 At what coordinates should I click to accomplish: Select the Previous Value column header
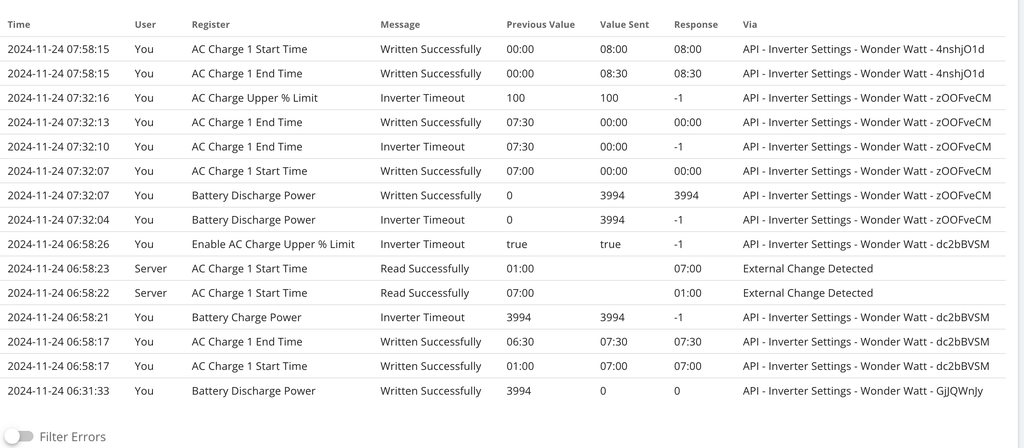tap(540, 24)
